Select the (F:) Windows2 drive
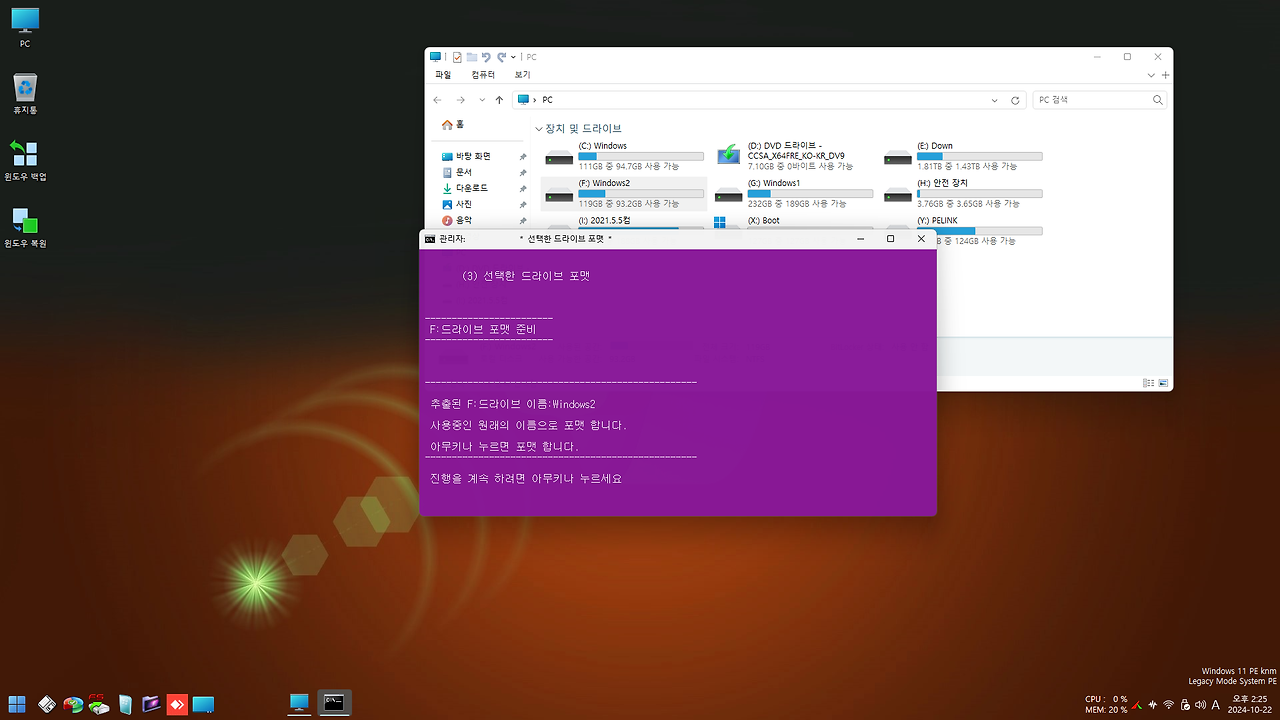Viewport: 1280px width, 720px height. coord(624,193)
